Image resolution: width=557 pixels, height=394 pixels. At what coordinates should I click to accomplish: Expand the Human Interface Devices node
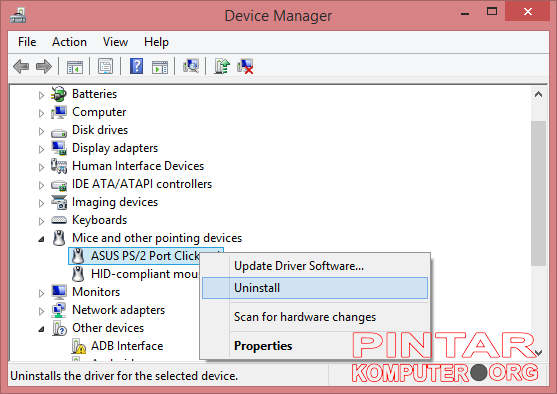tap(41, 167)
